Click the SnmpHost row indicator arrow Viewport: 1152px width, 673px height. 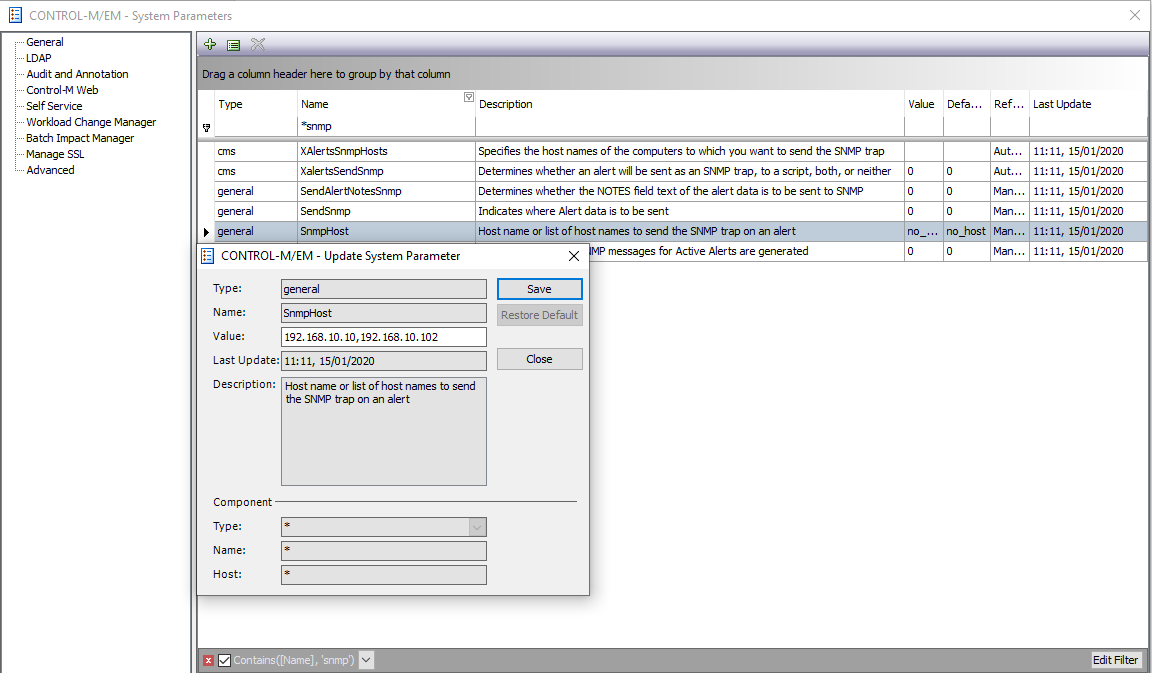point(206,231)
